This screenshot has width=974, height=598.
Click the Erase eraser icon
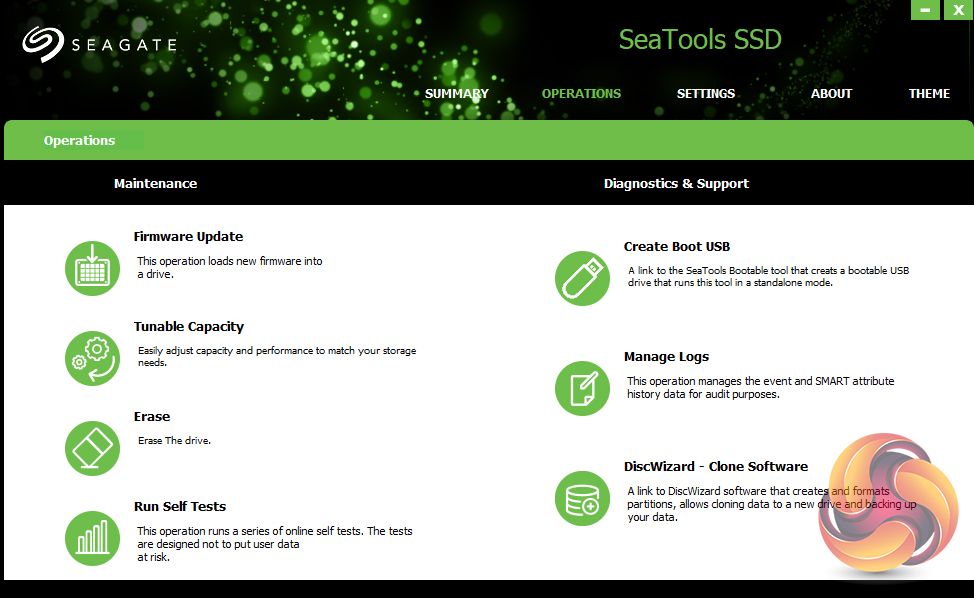(93, 448)
